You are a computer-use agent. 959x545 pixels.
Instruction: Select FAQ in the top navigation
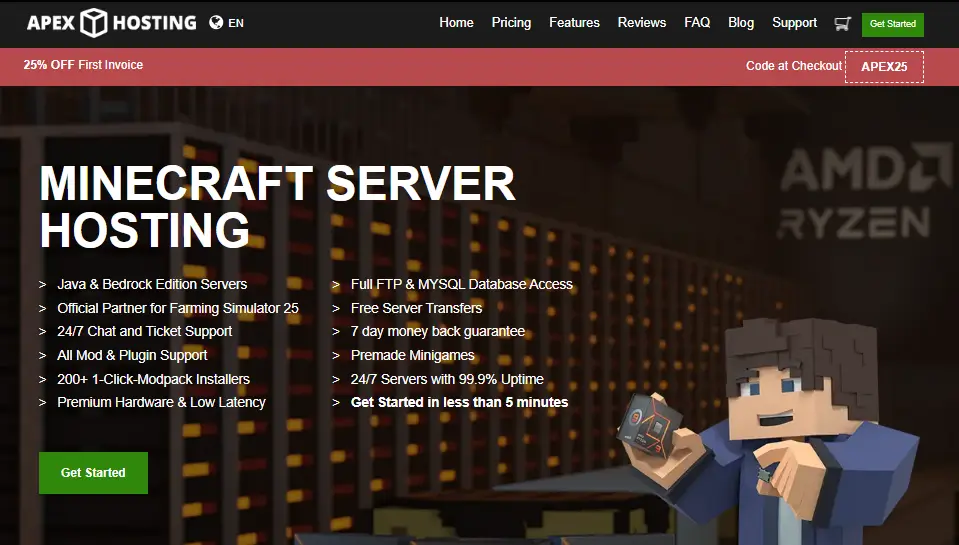pos(697,23)
